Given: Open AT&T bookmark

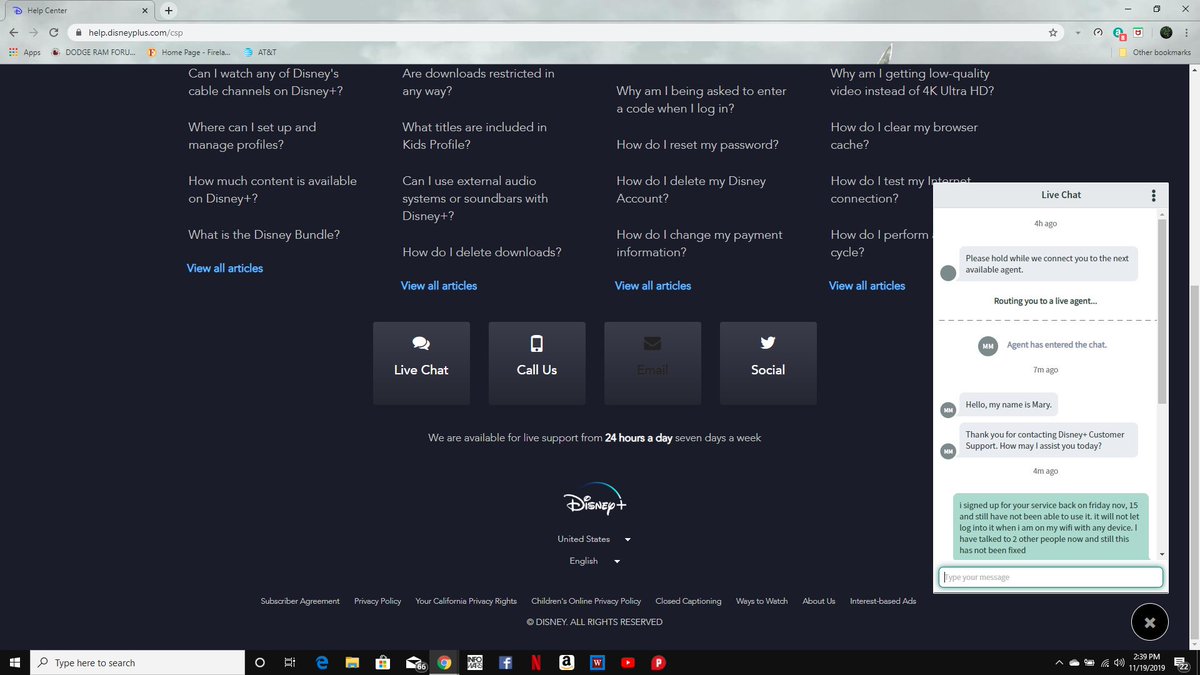Looking at the screenshot, I should point(260,52).
